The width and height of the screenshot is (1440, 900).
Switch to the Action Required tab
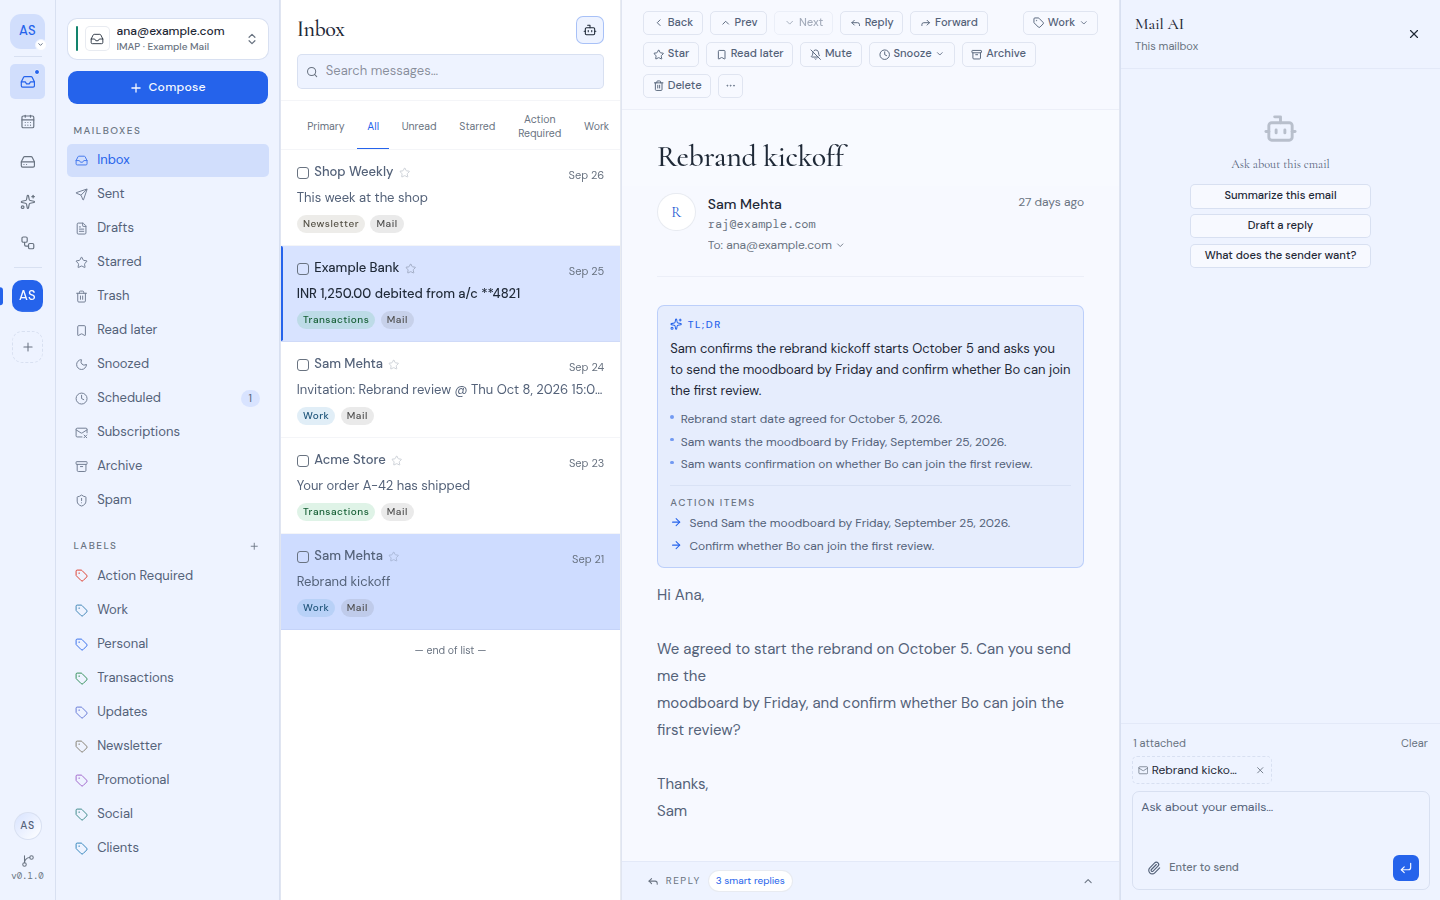point(540,127)
